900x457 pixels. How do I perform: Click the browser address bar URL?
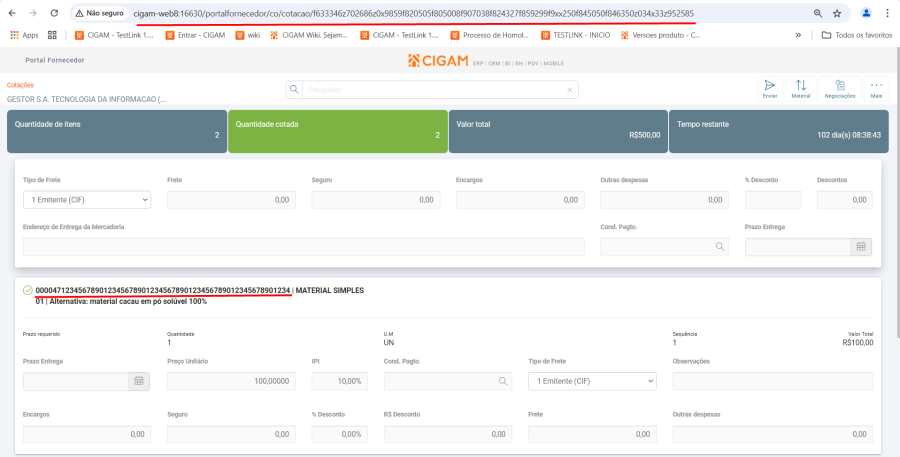tap(413, 13)
